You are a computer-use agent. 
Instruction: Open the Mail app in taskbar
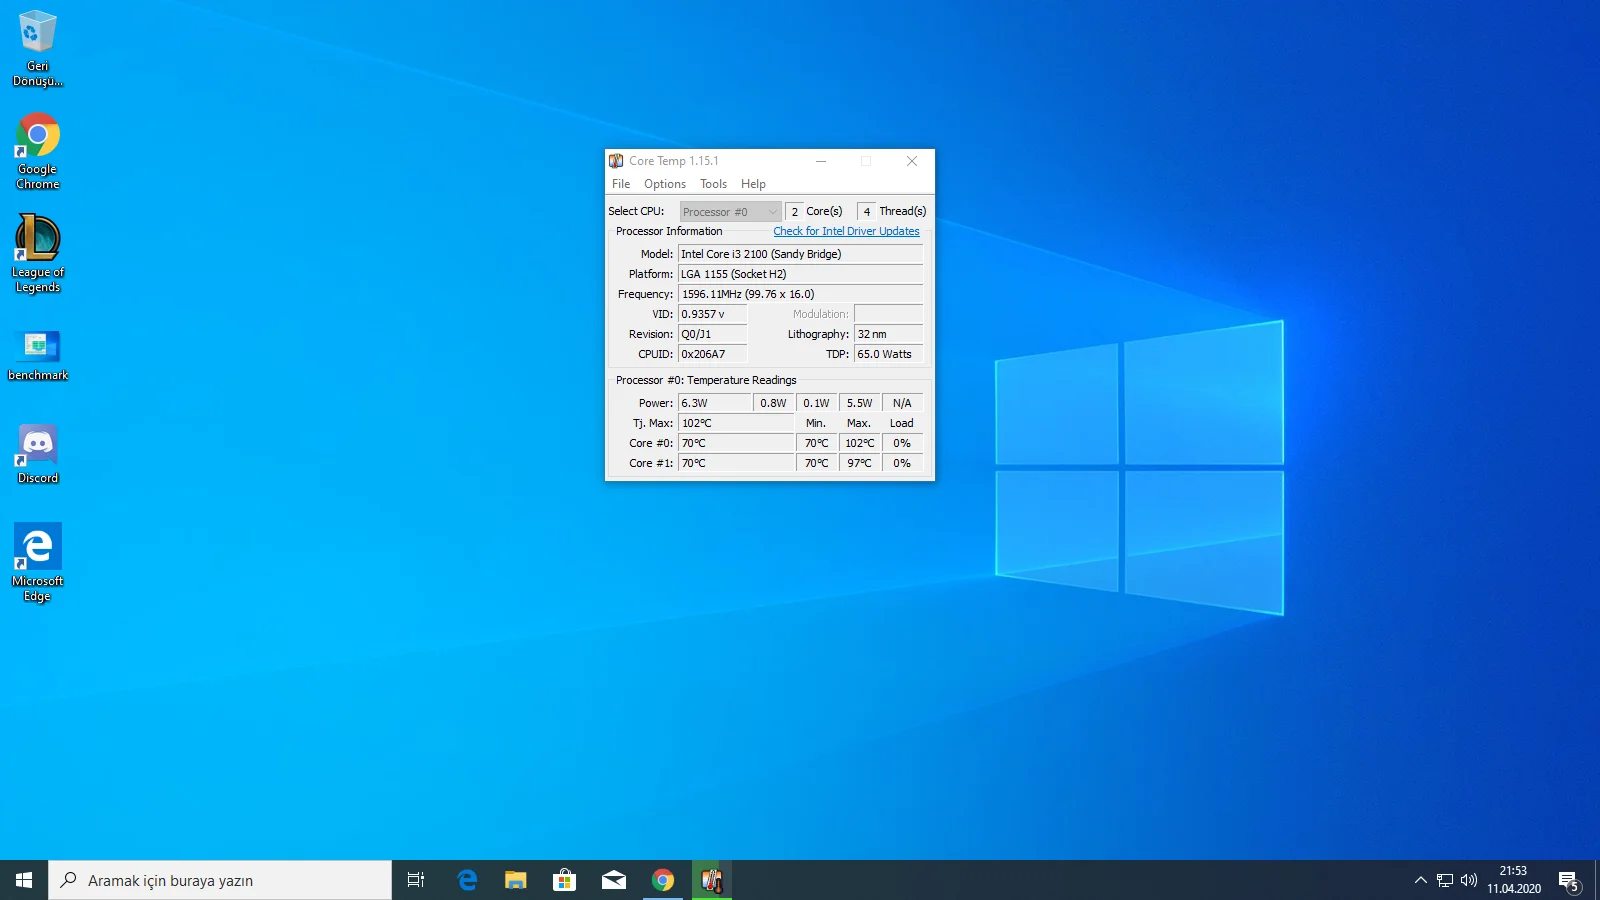[x=613, y=880]
